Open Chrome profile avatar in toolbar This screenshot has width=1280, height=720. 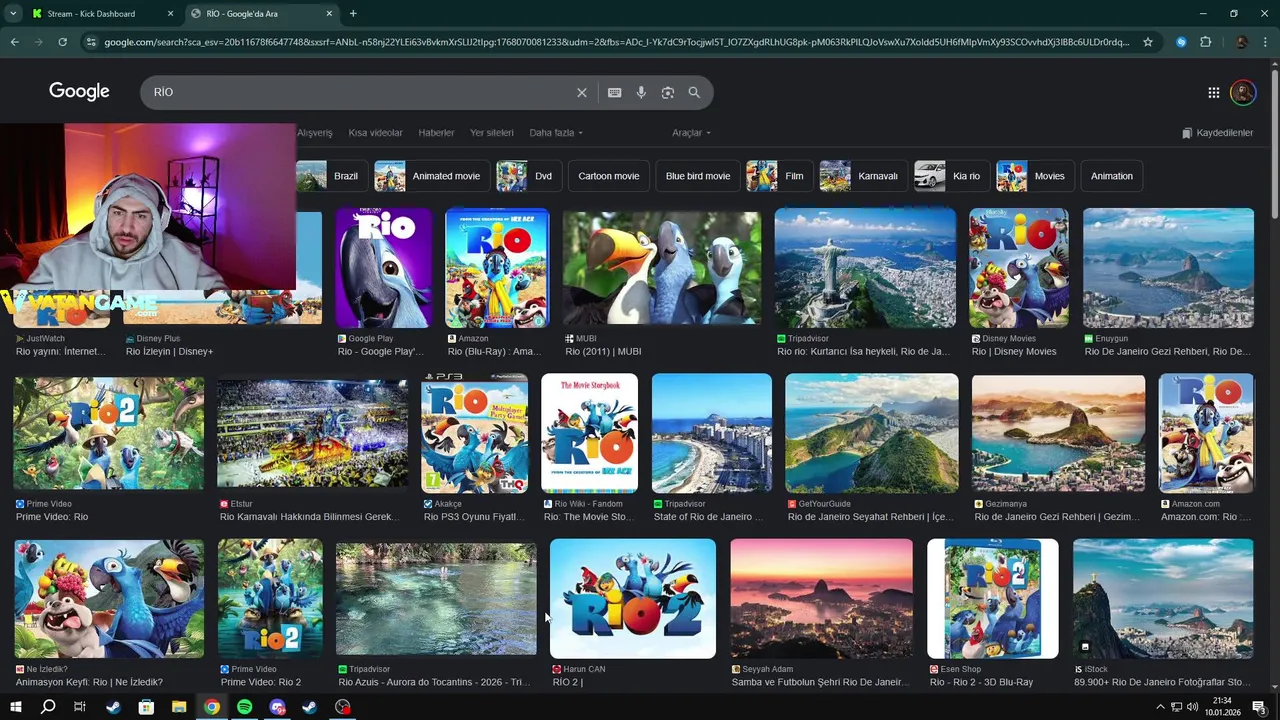[1241, 42]
